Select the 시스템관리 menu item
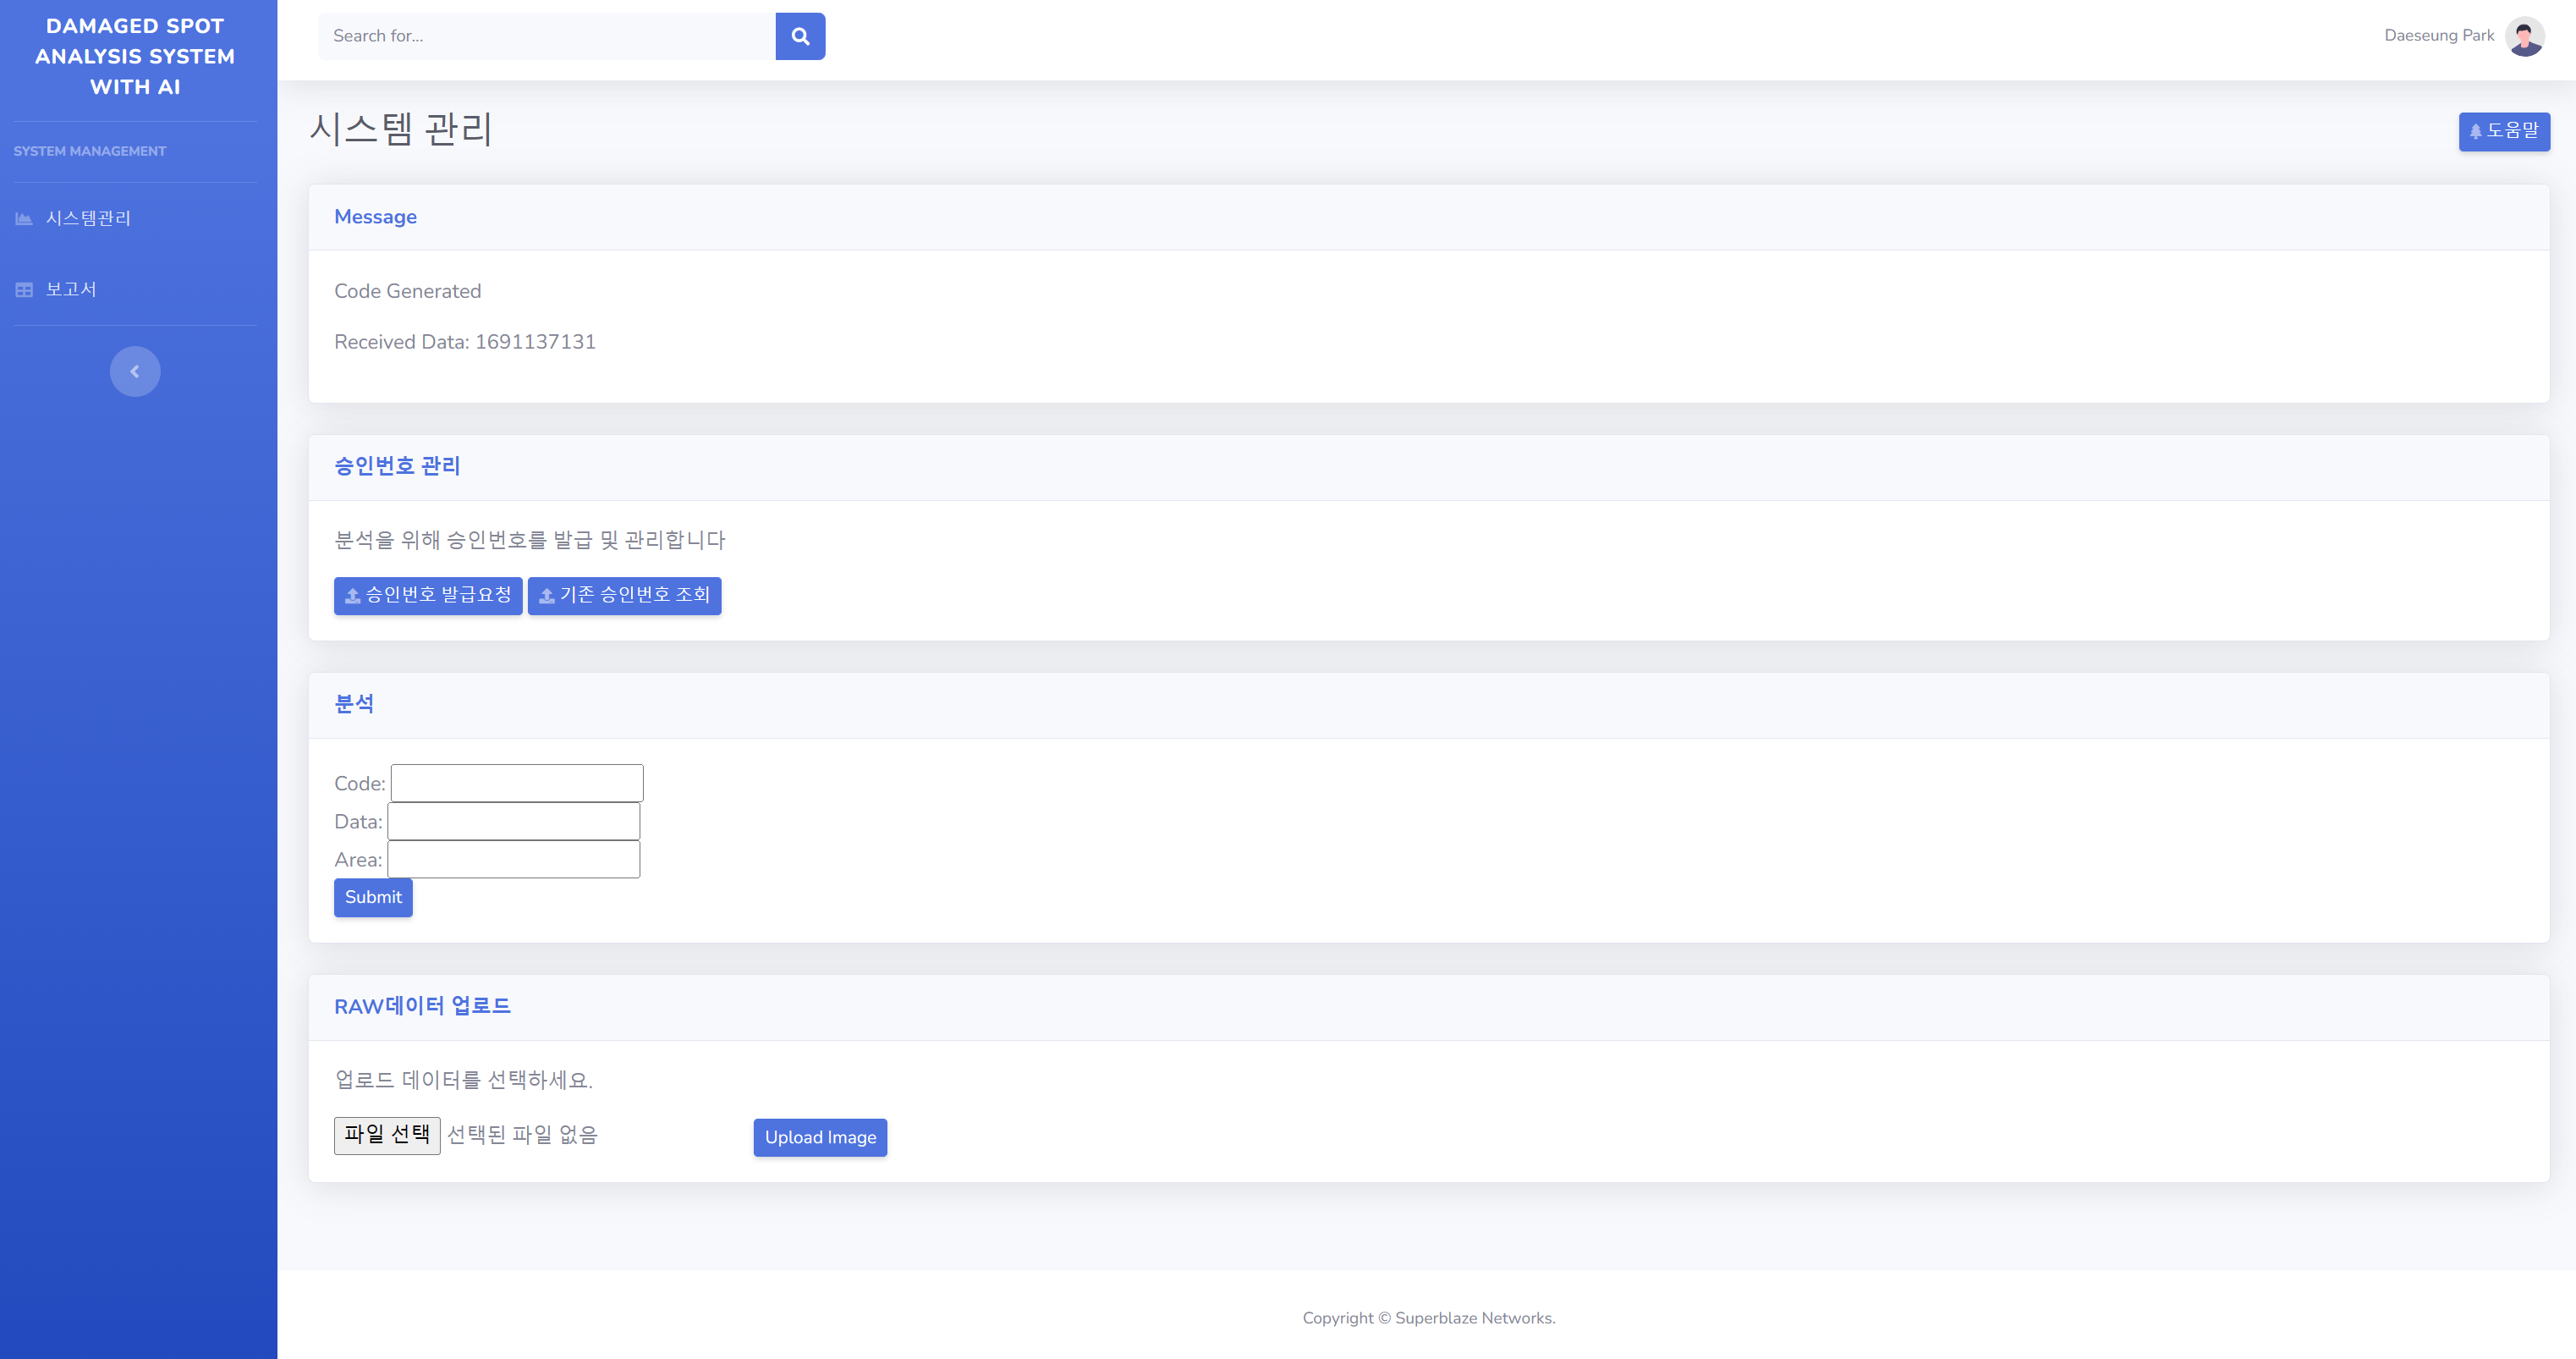2576x1359 pixels. (89, 218)
